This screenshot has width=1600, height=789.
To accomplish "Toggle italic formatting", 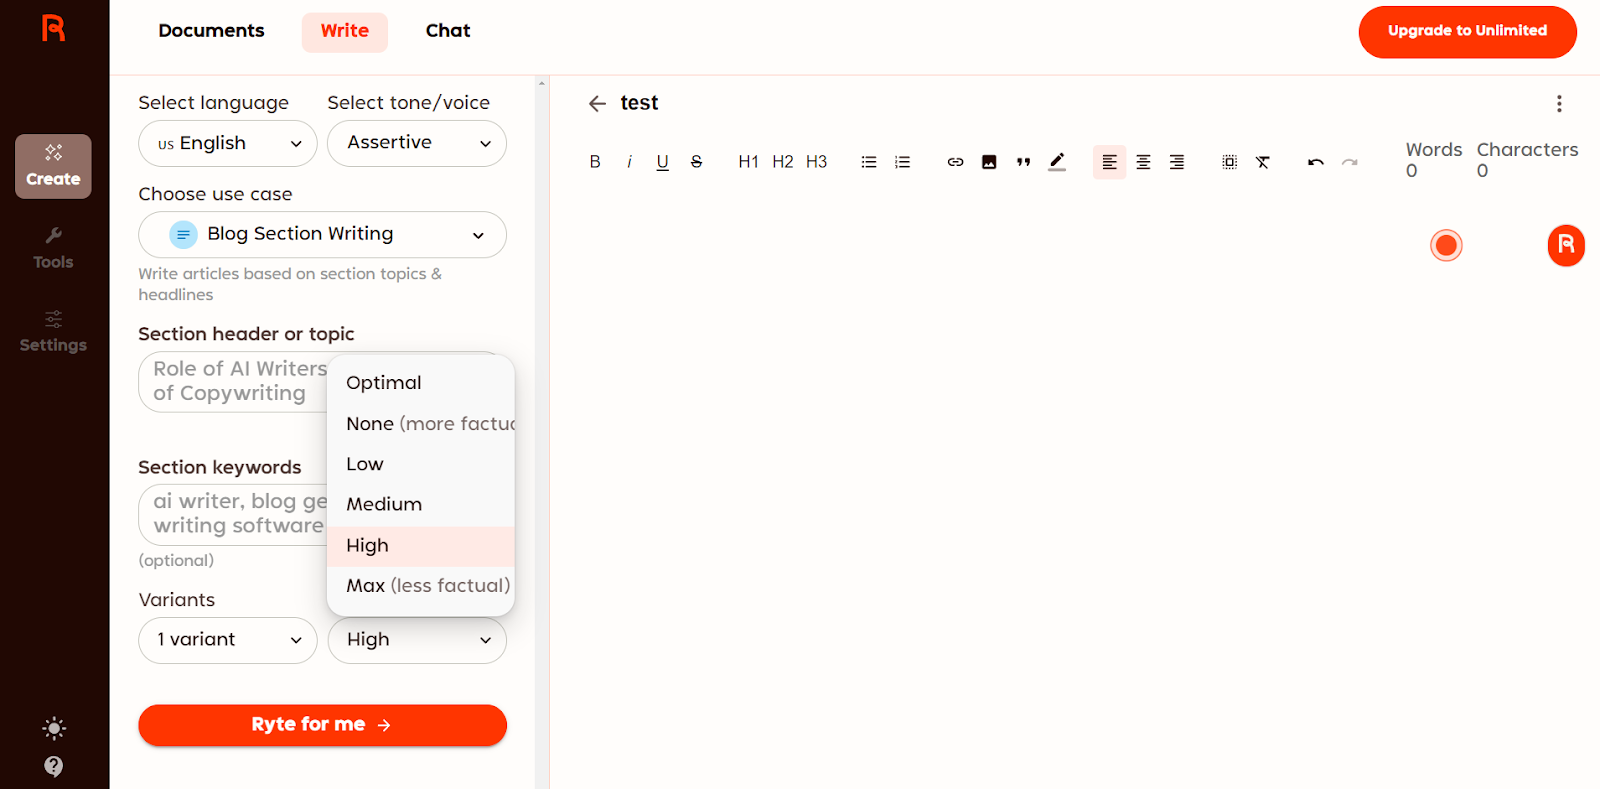I will pyautogui.click(x=629, y=162).
